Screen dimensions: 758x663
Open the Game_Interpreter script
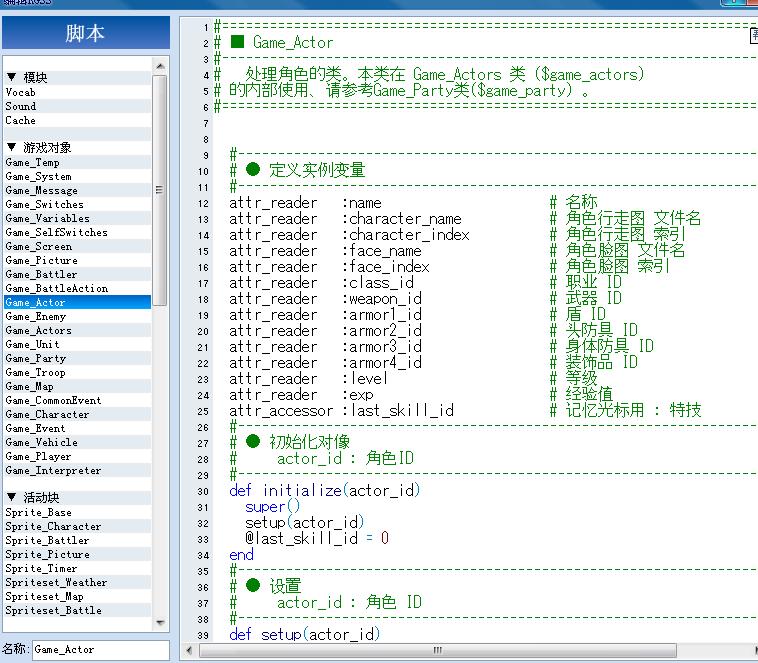(77, 471)
